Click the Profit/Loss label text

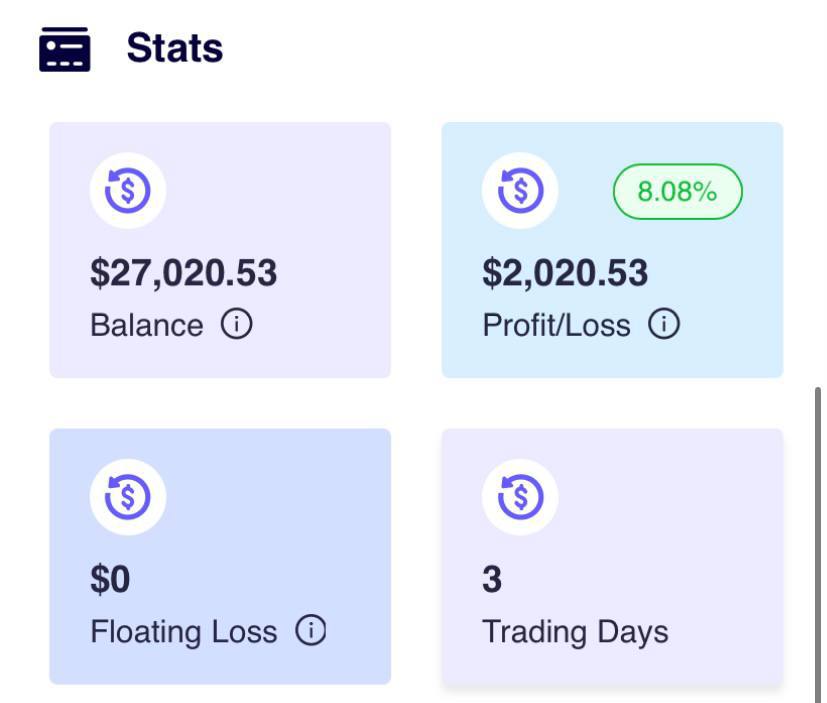[x=556, y=326]
